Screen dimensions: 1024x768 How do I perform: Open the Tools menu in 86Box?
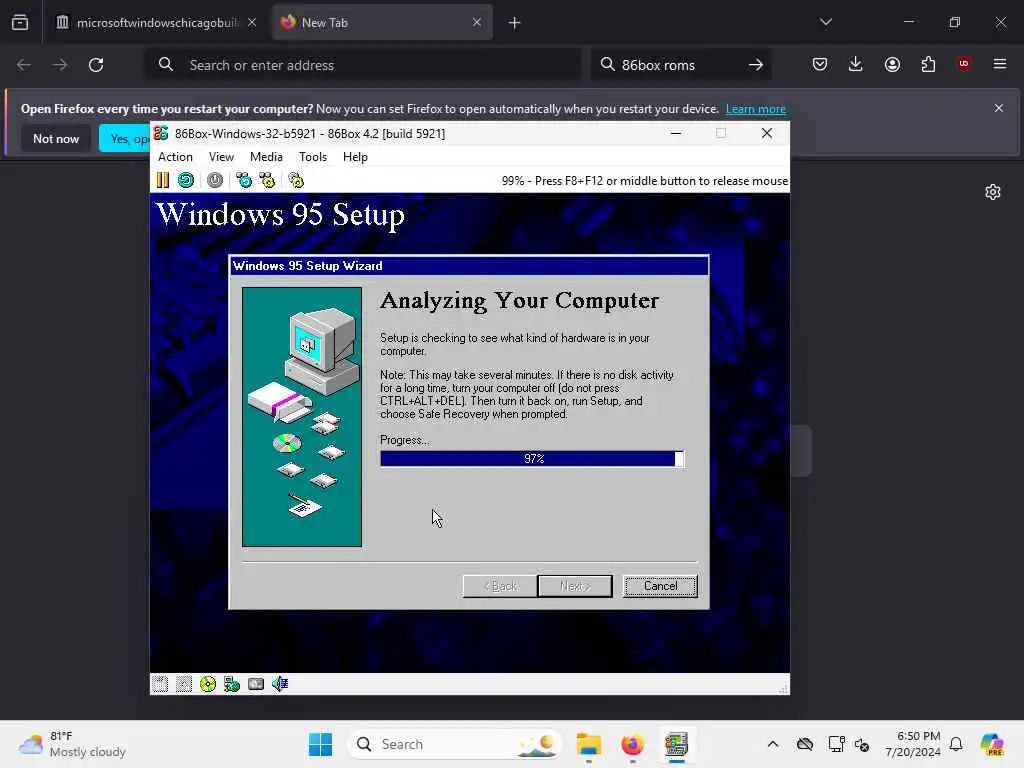313,157
